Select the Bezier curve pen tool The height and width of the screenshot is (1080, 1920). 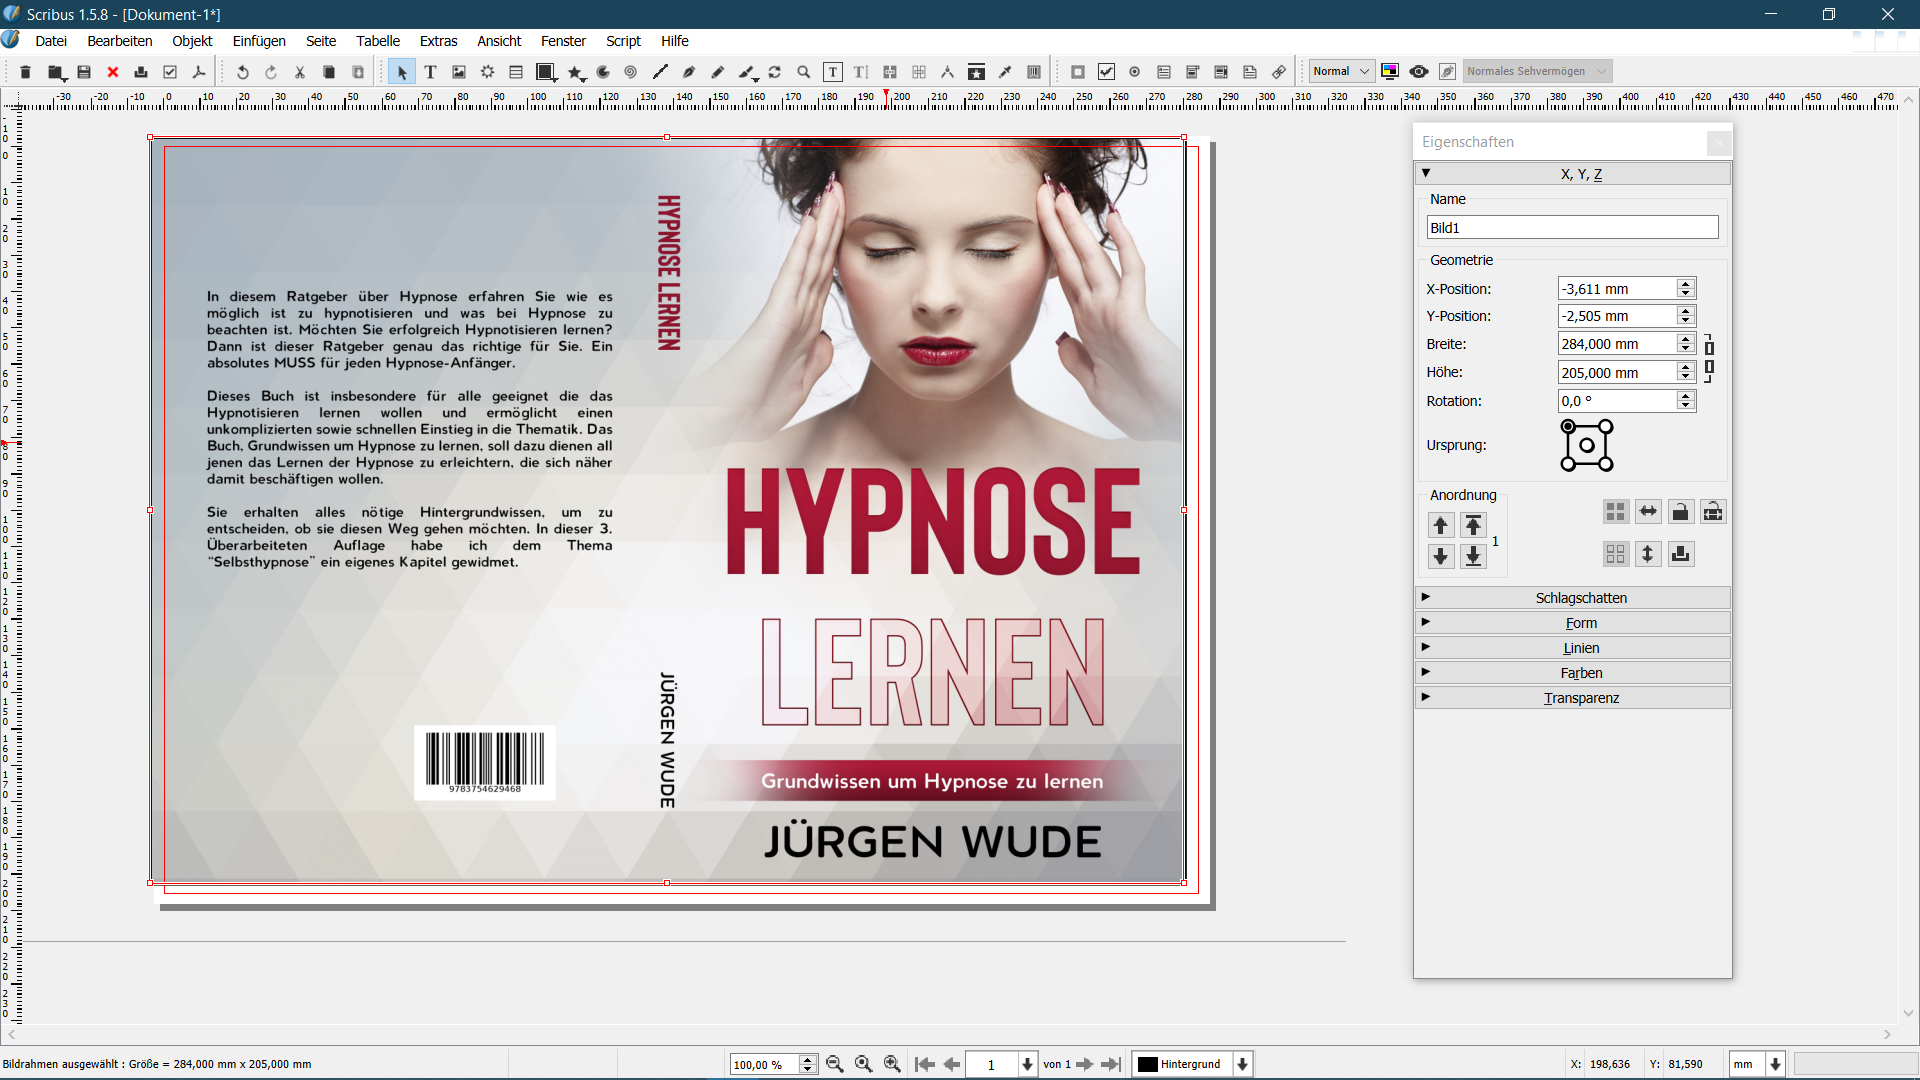point(689,72)
